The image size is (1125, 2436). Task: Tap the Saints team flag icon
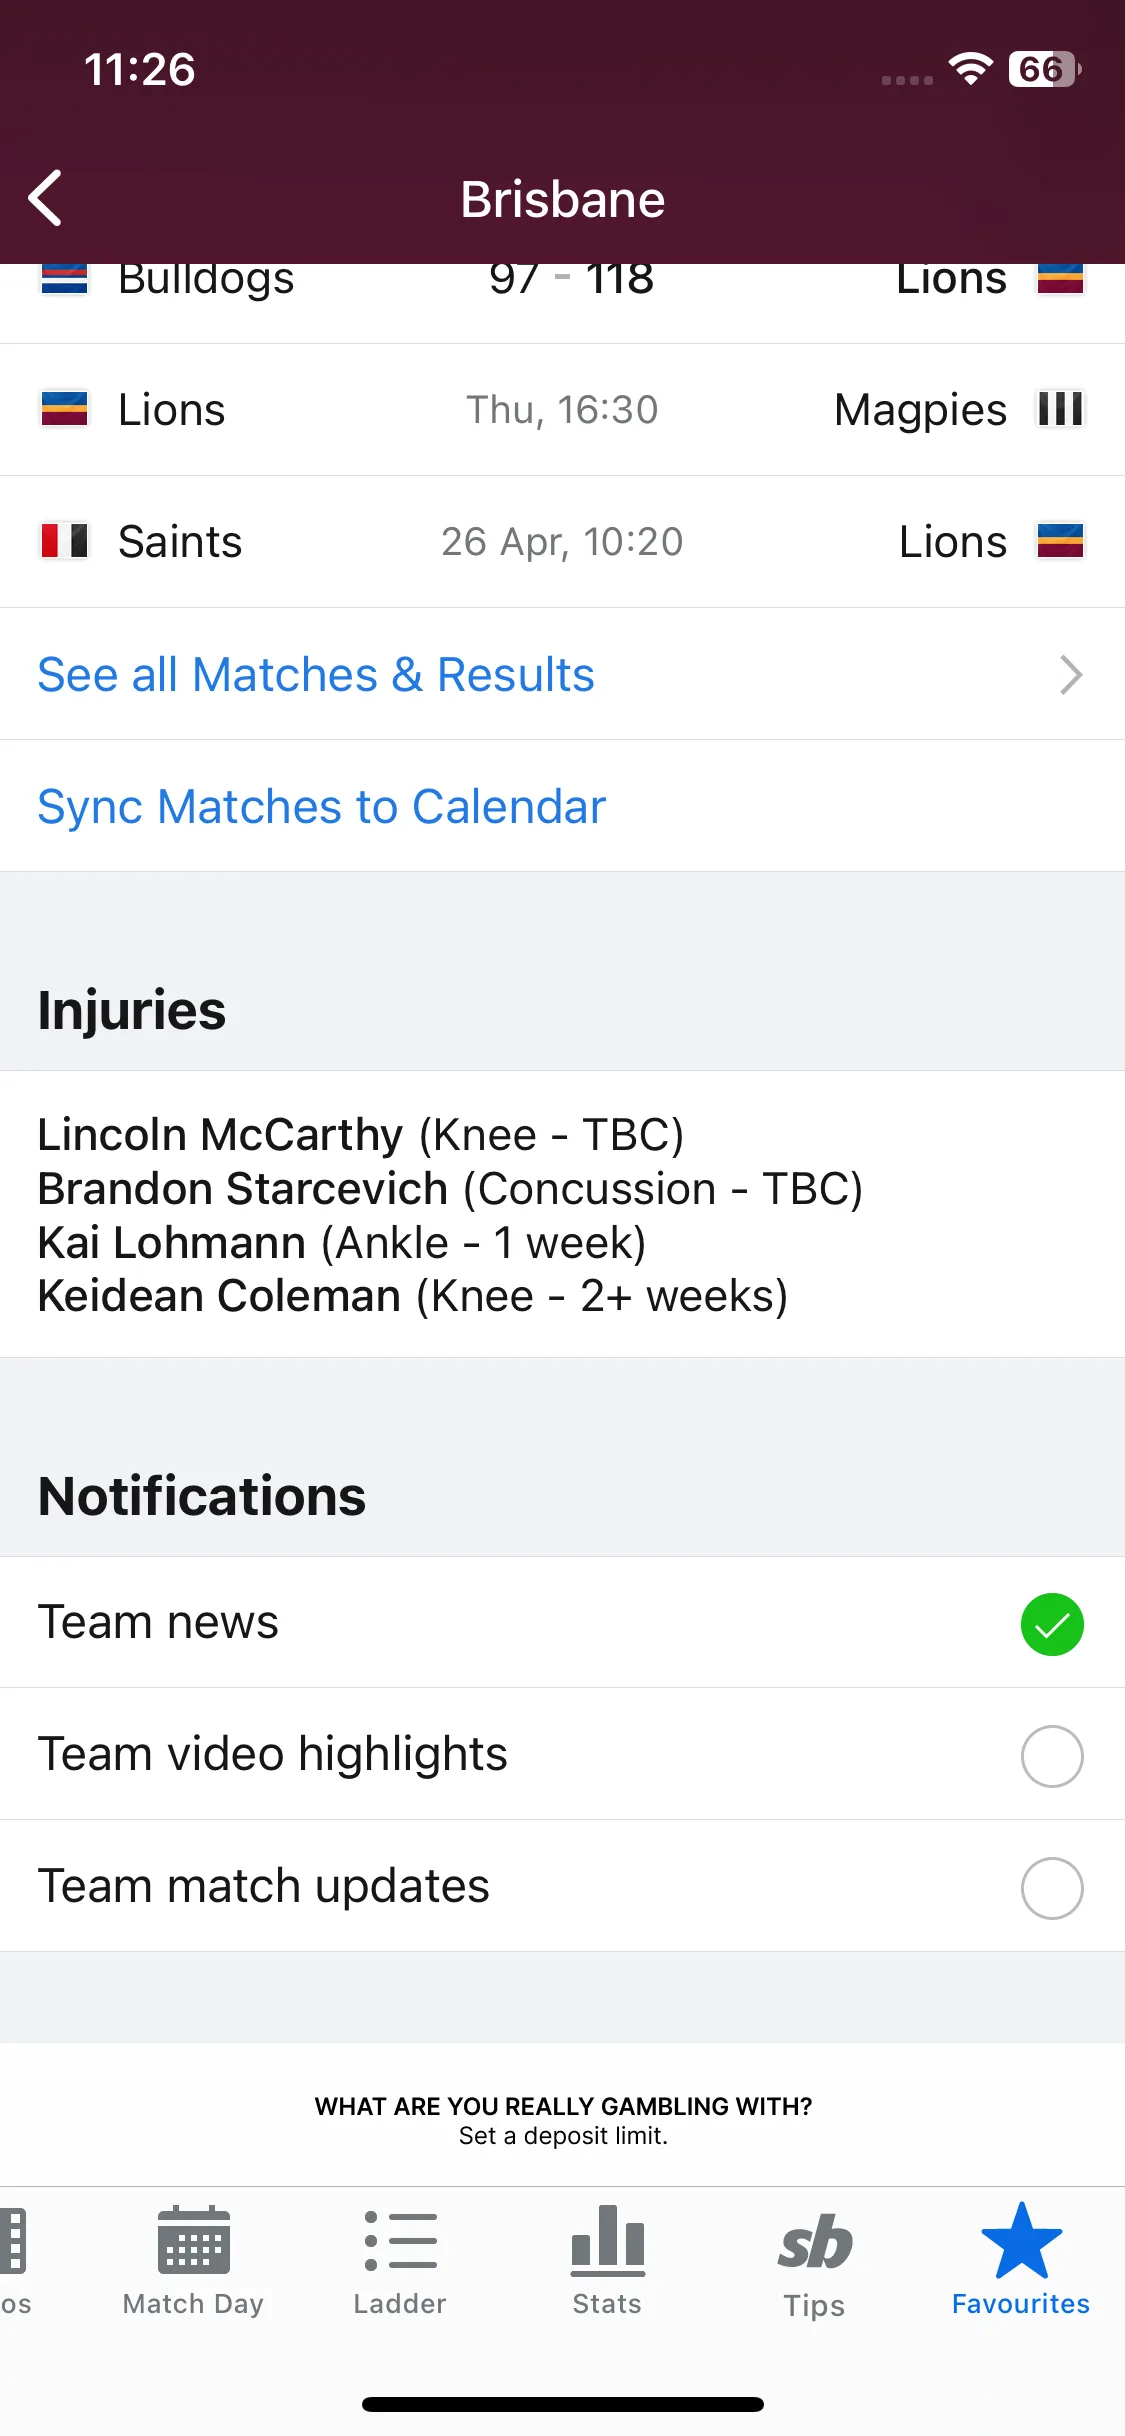click(64, 541)
